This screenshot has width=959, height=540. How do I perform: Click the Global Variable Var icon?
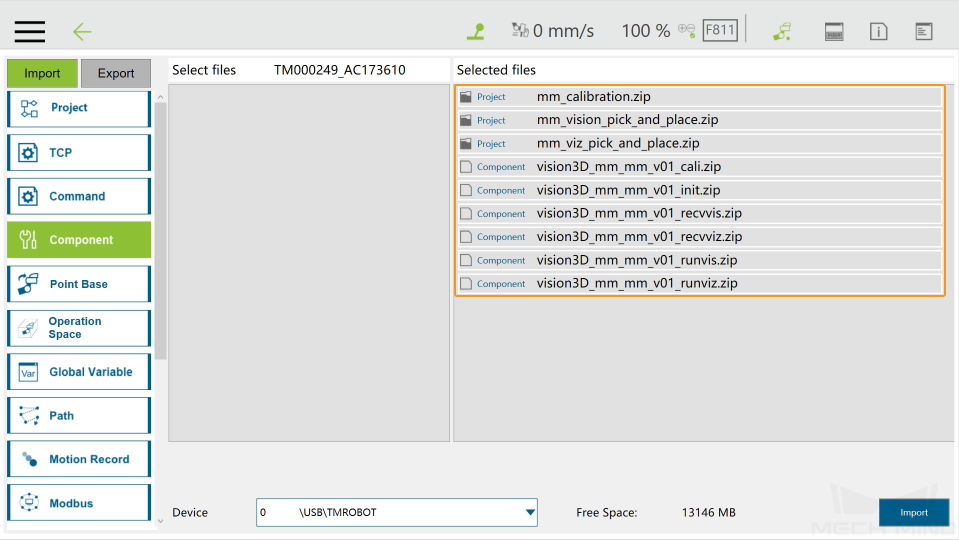click(x=28, y=372)
